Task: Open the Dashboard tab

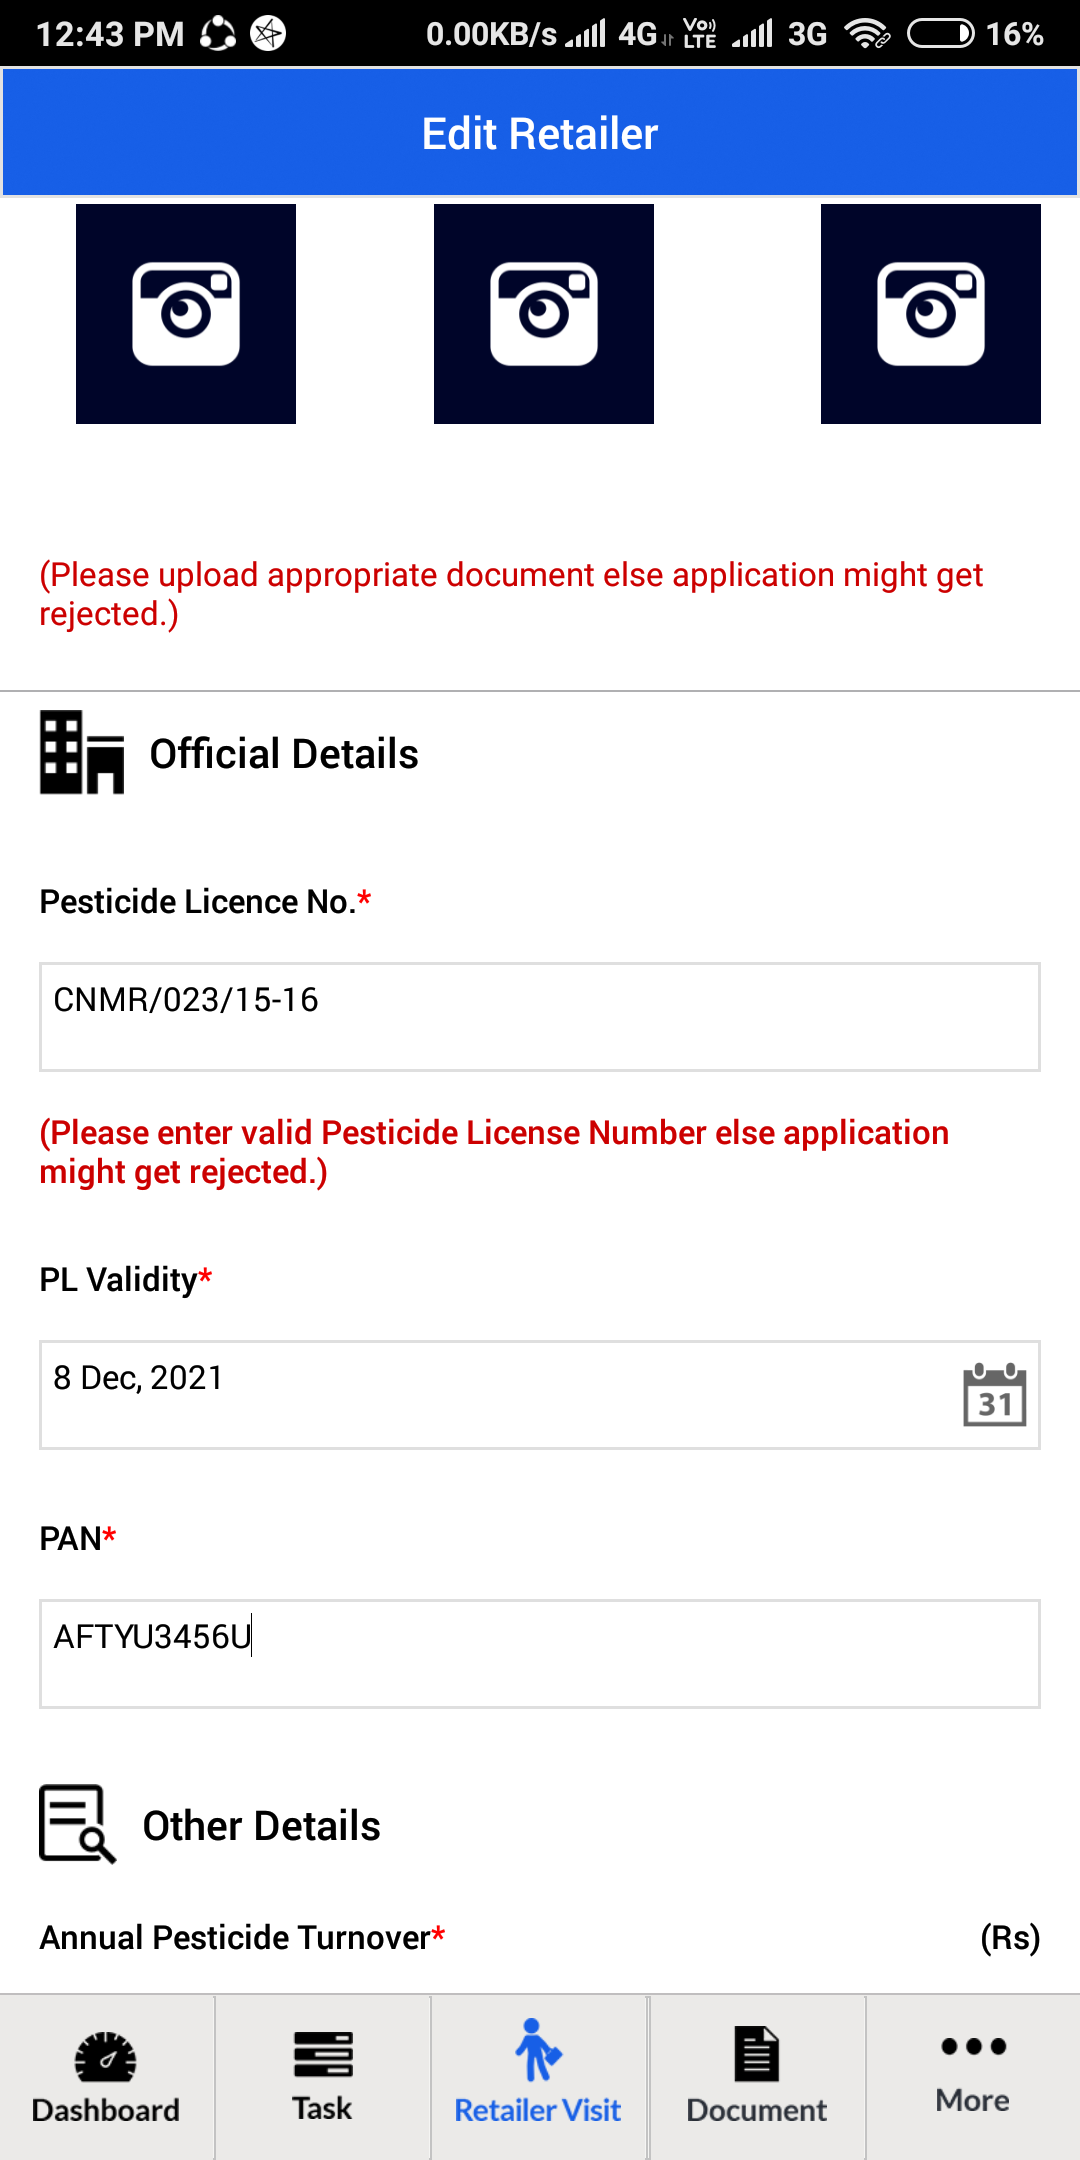Action: pos(106,2078)
